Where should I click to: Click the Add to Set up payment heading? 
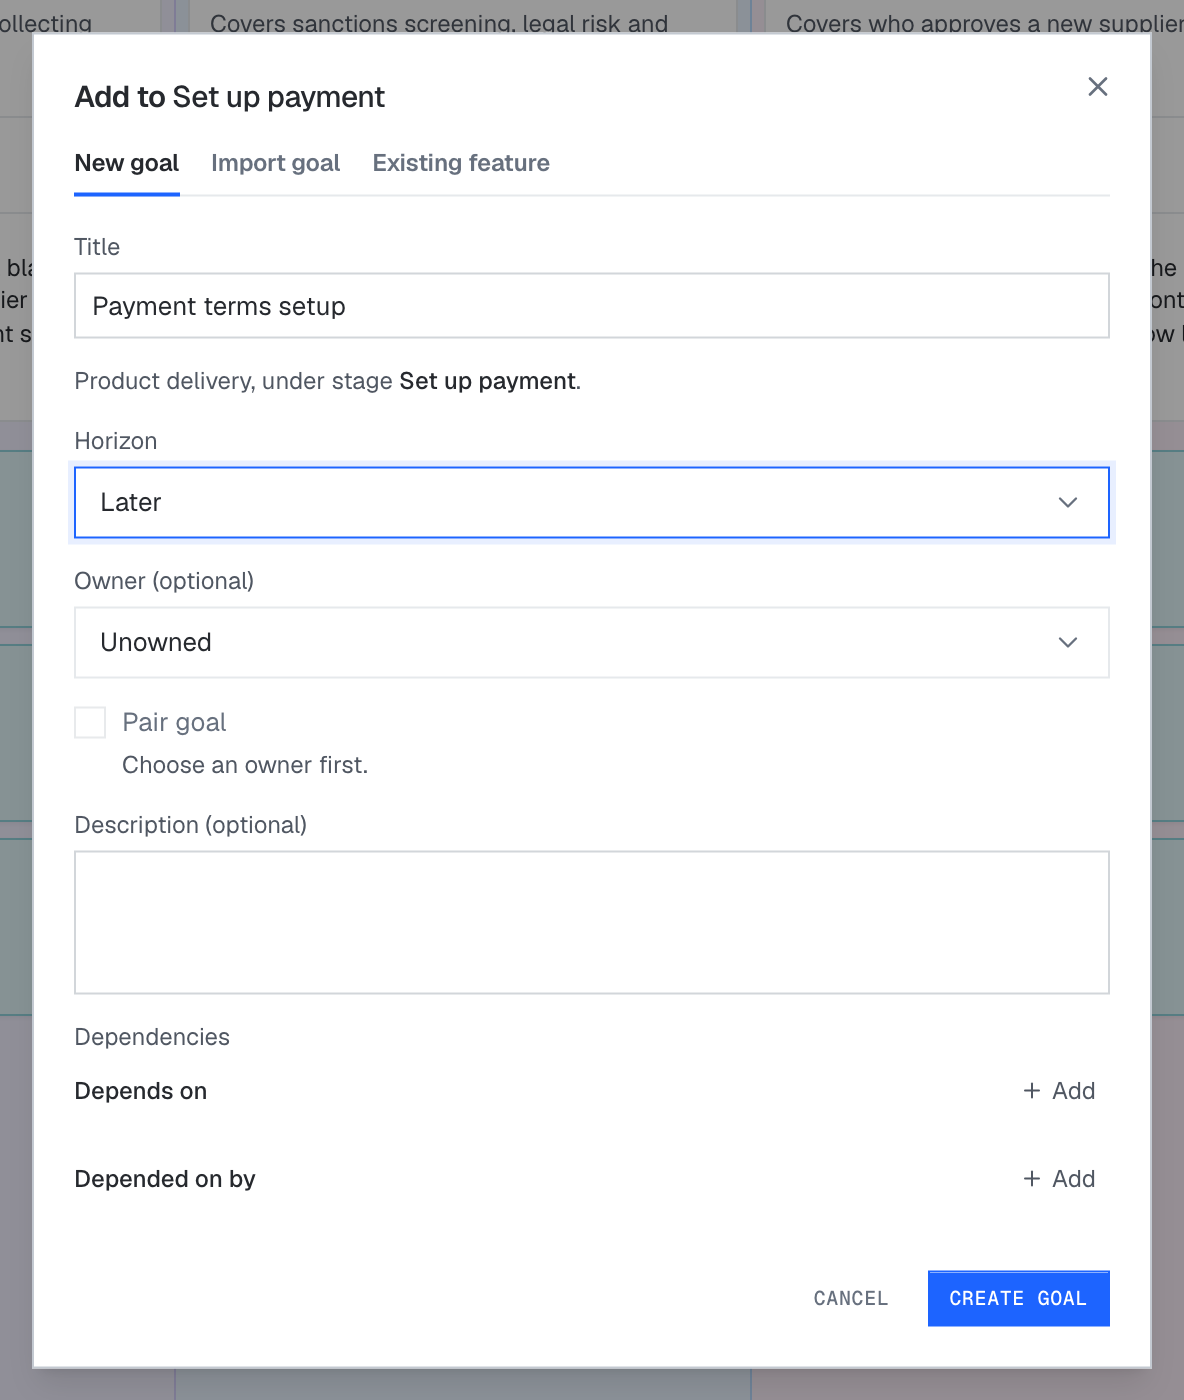pos(229,97)
